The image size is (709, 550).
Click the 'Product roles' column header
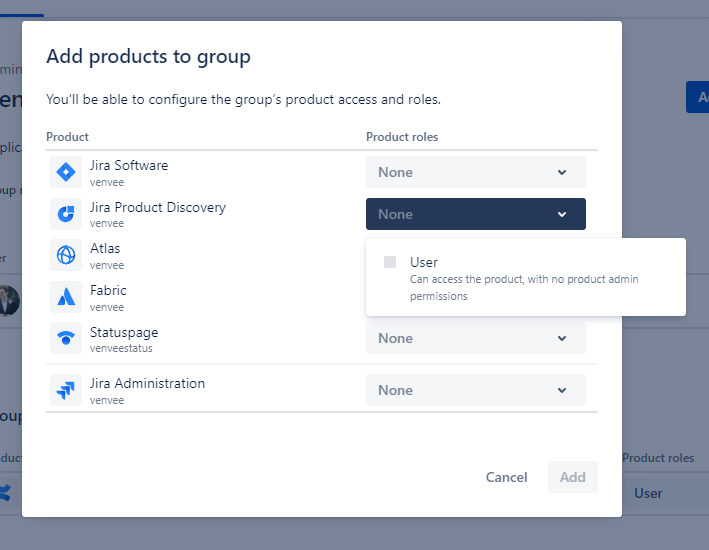coord(402,137)
